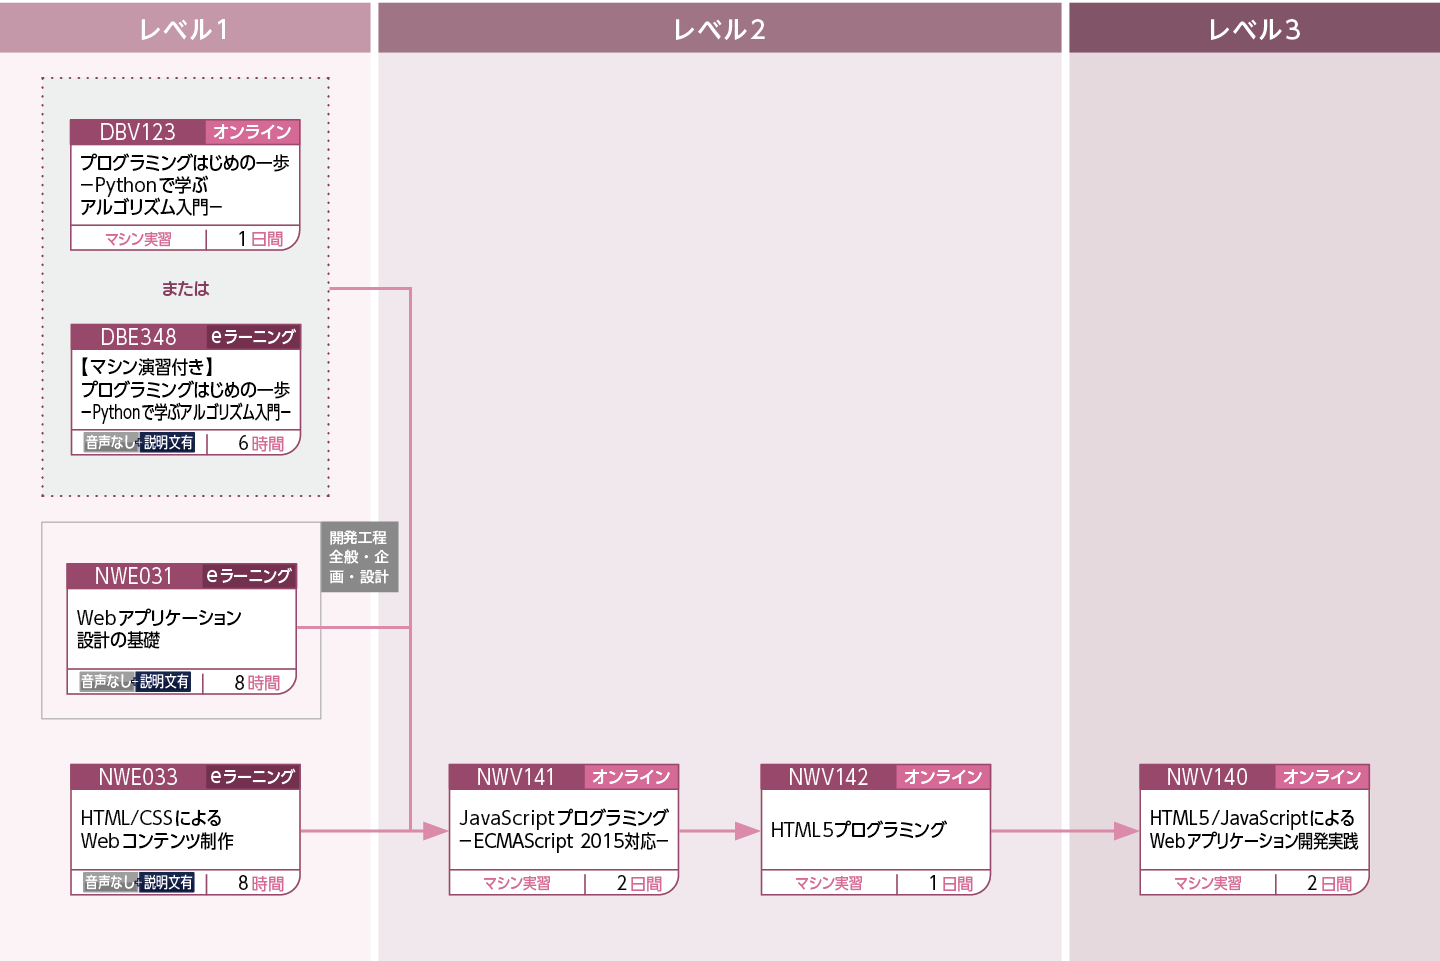The width and height of the screenshot is (1440, 961).
Task: Click the NWV142 course code header
Action: click(828, 777)
